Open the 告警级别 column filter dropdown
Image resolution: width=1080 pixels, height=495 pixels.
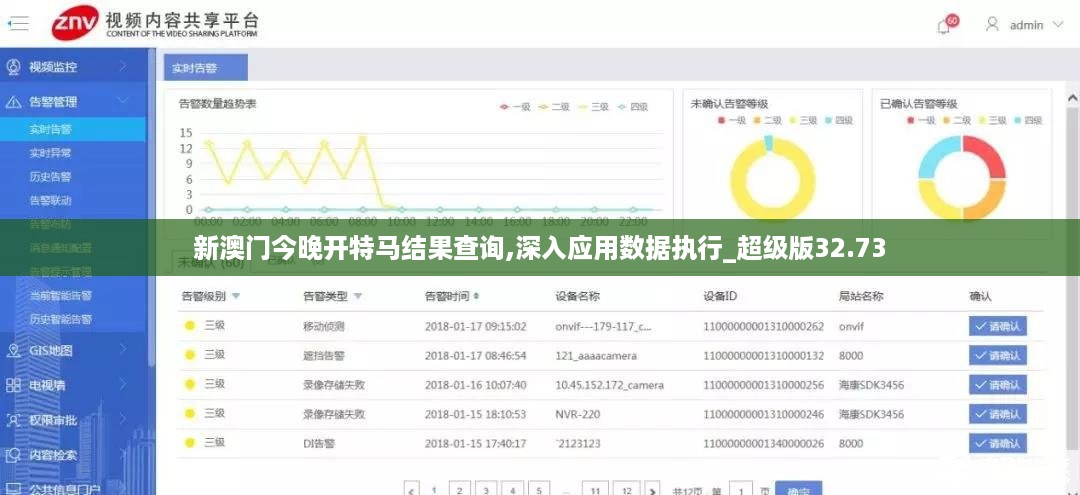pos(236,297)
